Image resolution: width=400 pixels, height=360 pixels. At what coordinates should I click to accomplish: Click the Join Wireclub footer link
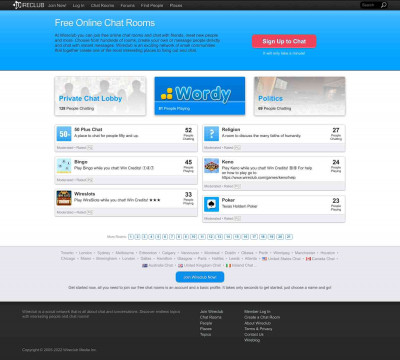point(212,311)
